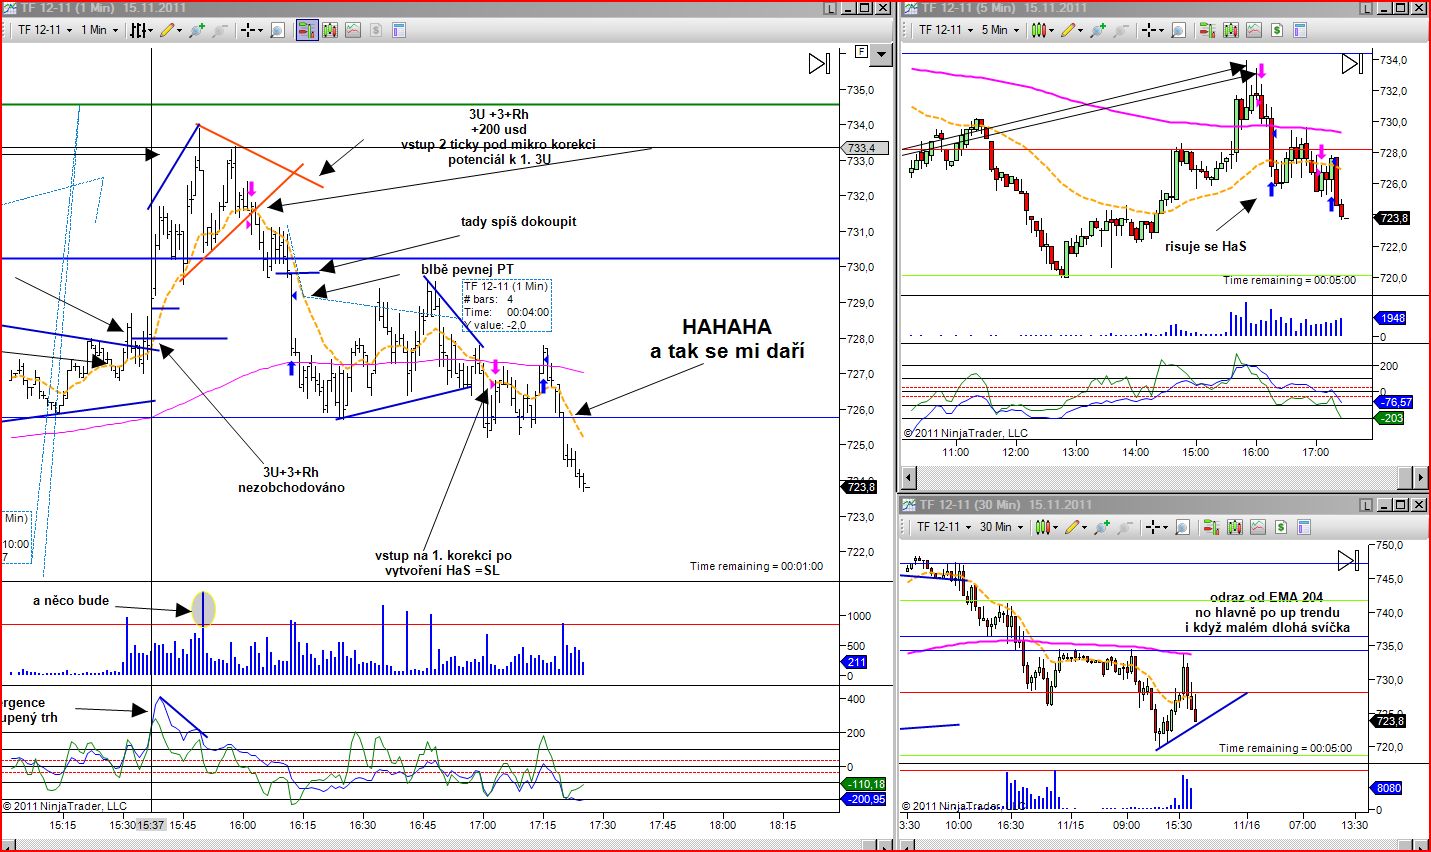This screenshot has width=1431, height=852.
Task: Click the zoom frame magnifier in the 5 Min chart
Action: [1178, 30]
